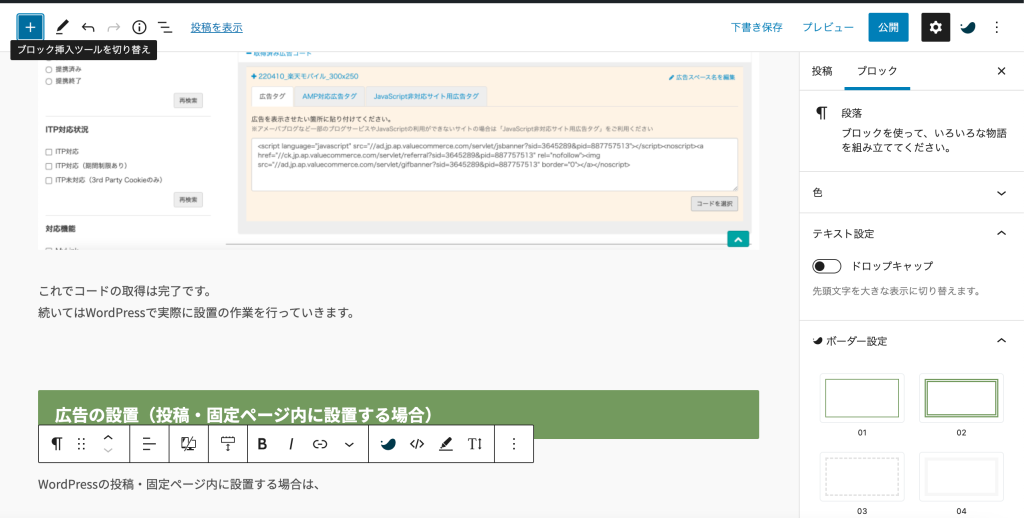Collapse the ボーダー設定 panel

[x=911, y=341]
